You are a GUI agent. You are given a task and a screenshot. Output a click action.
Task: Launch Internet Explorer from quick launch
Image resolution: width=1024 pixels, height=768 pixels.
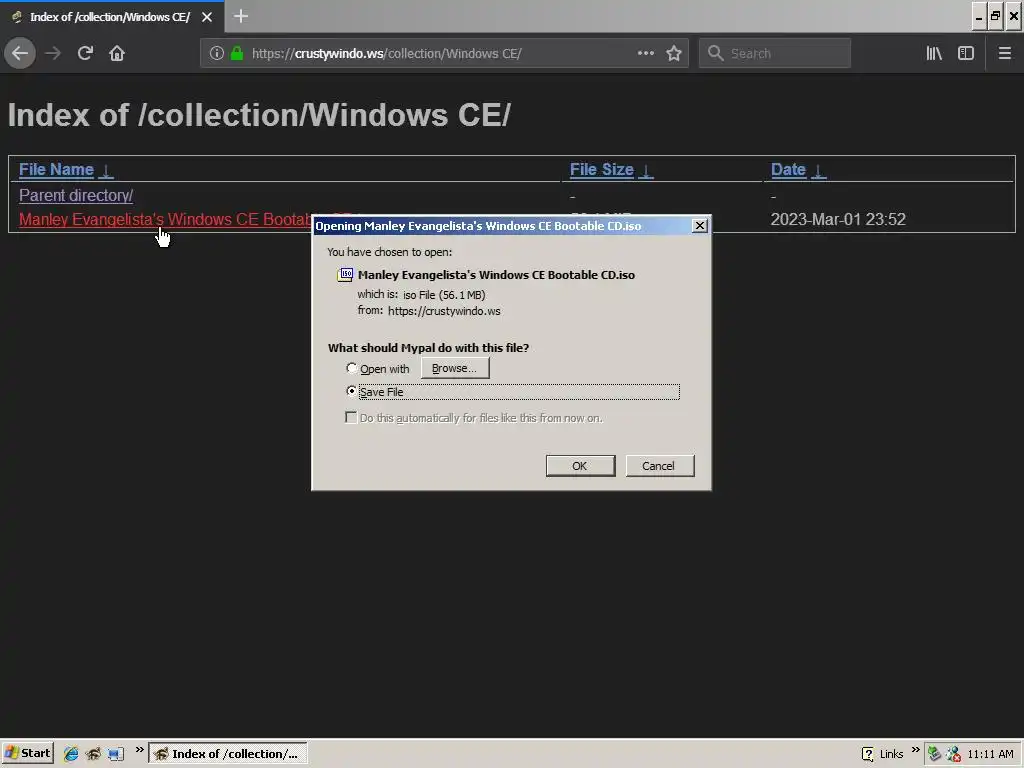pyautogui.click(x=71, y=754)
